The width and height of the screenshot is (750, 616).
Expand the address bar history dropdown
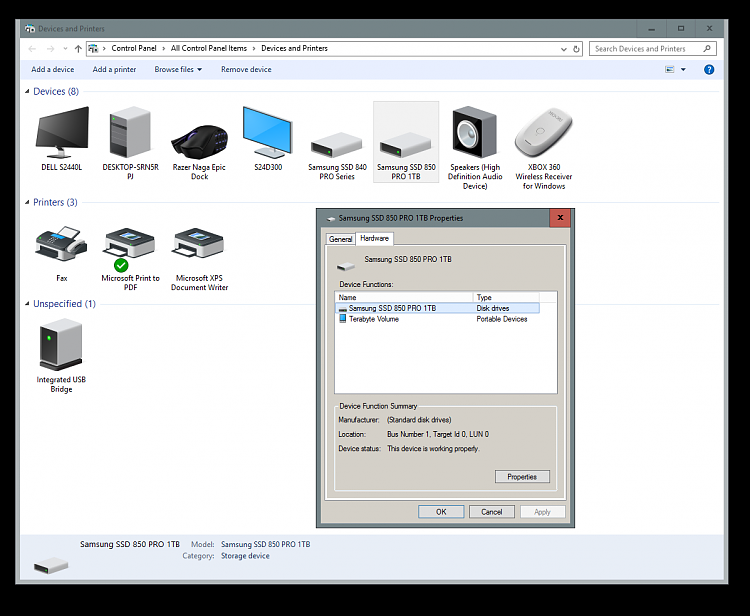point(564,49)
